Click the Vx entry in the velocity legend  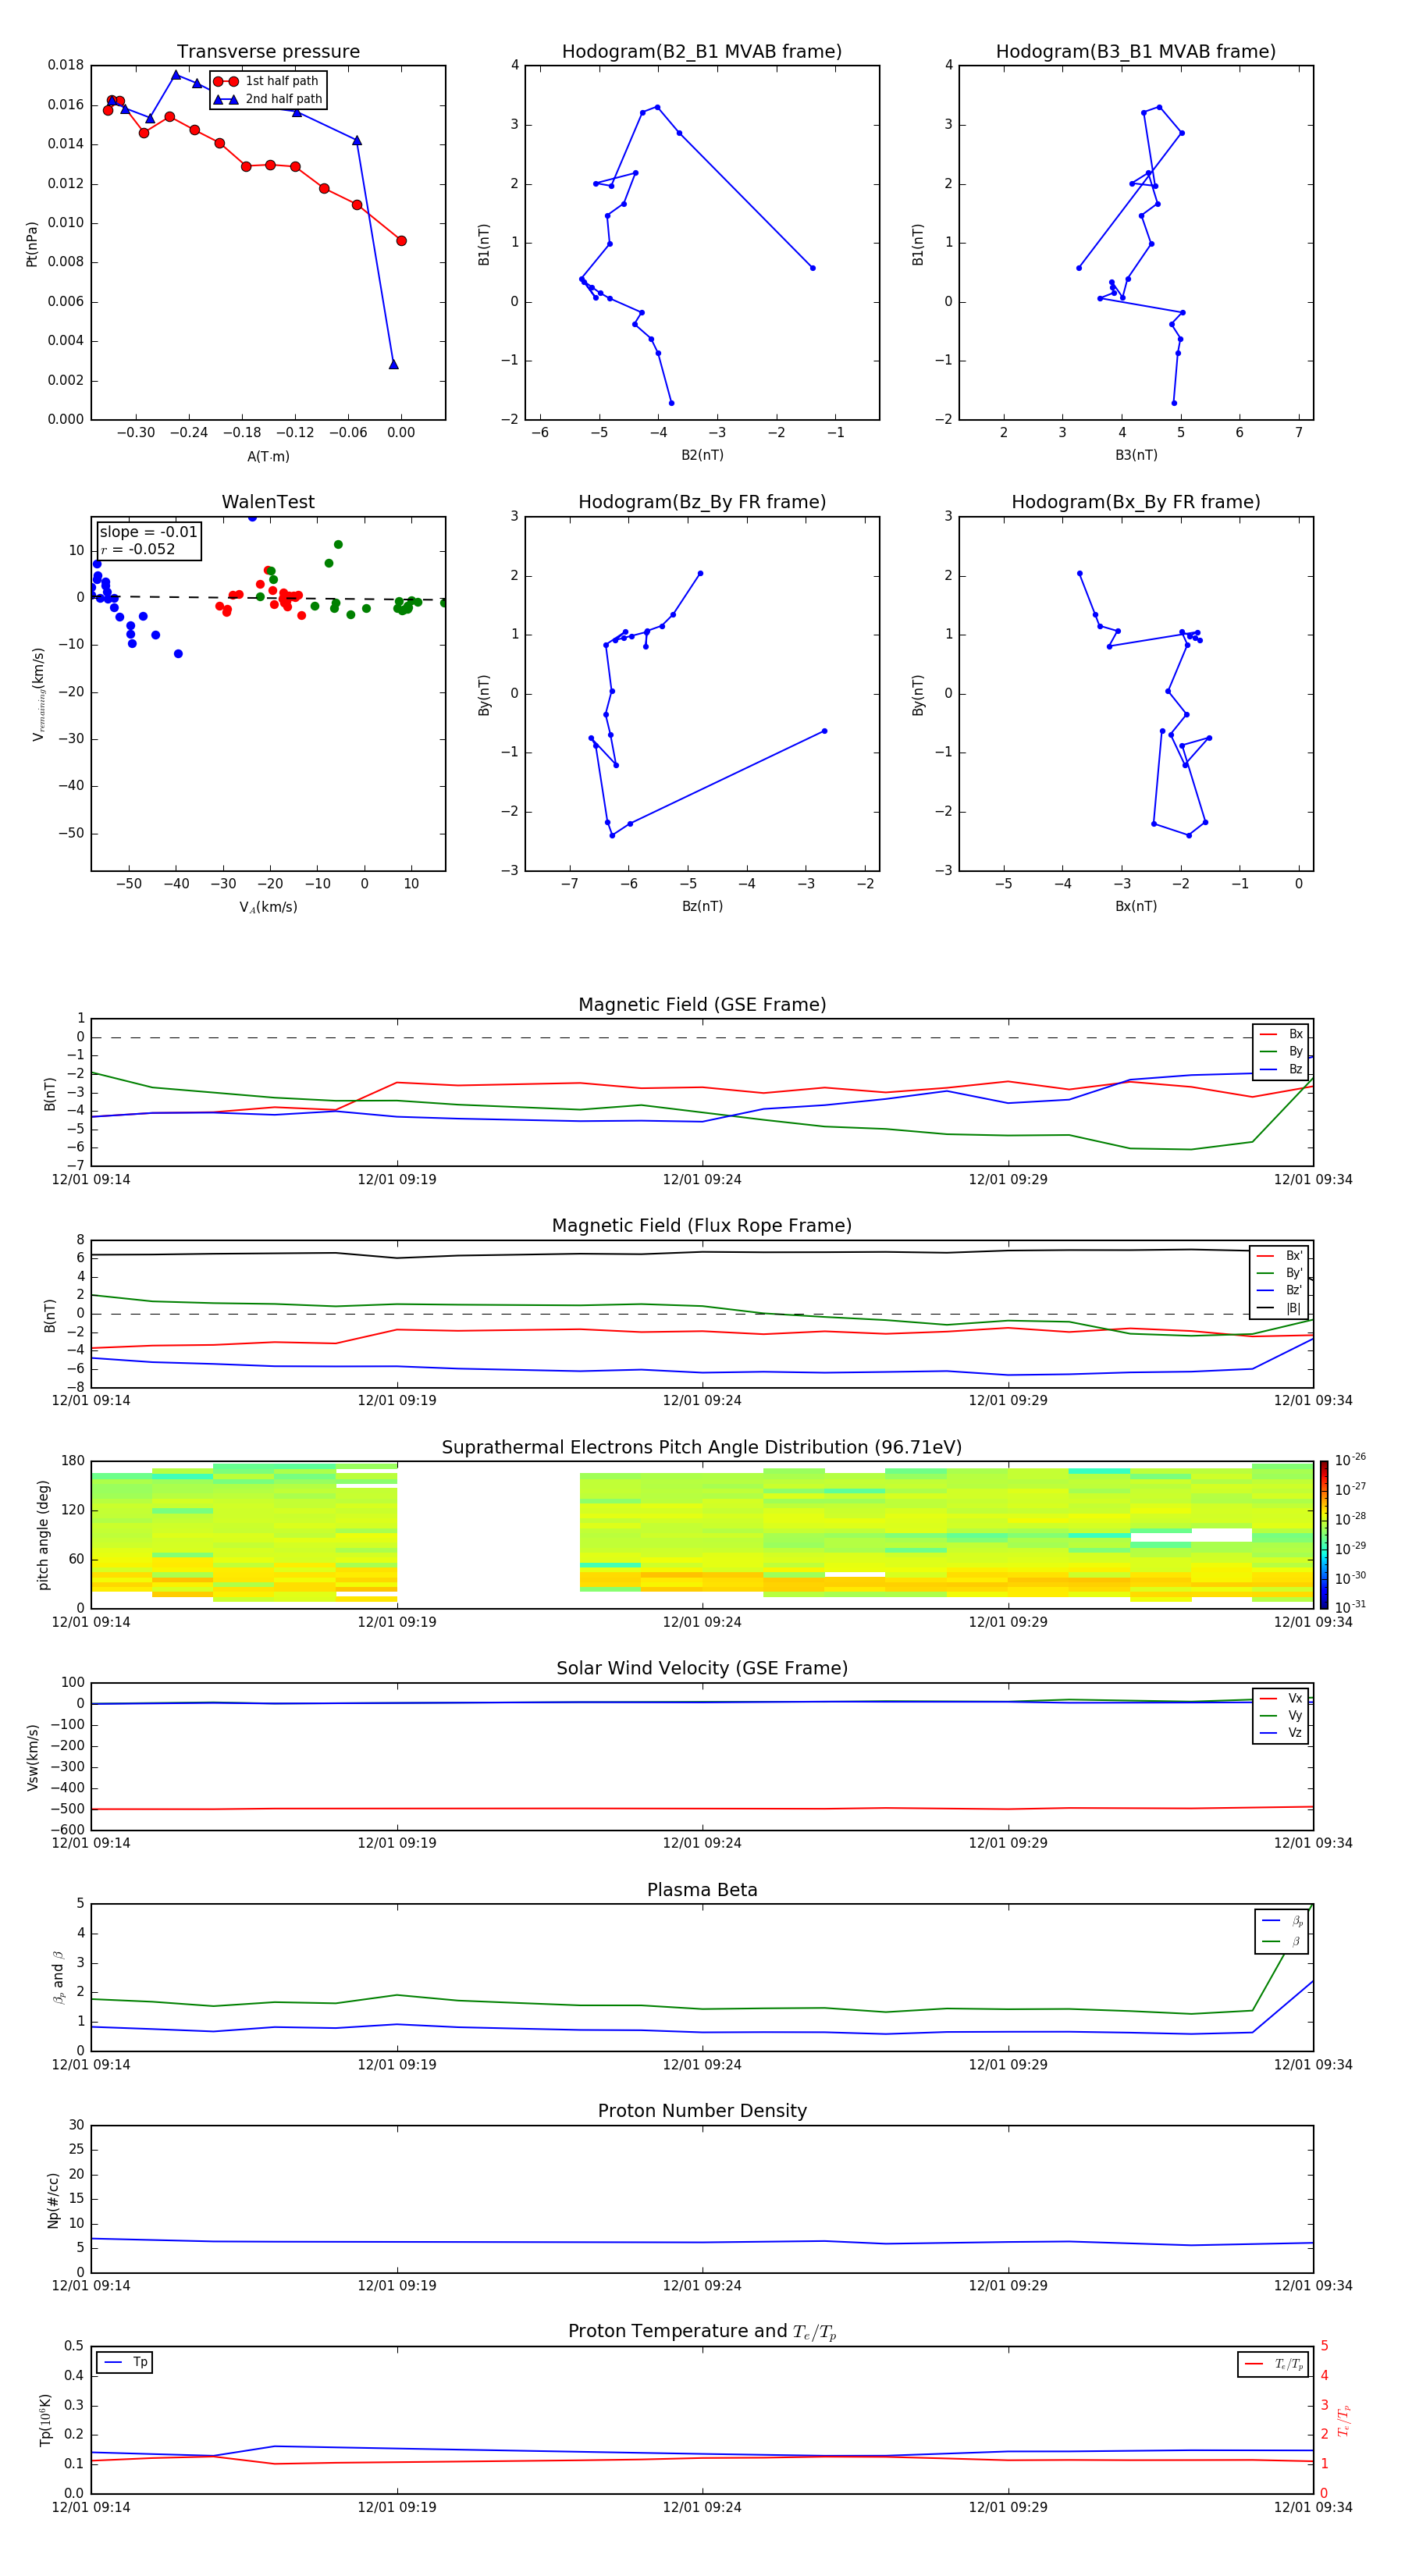pyautogui.click(x=1281, y=1698)
